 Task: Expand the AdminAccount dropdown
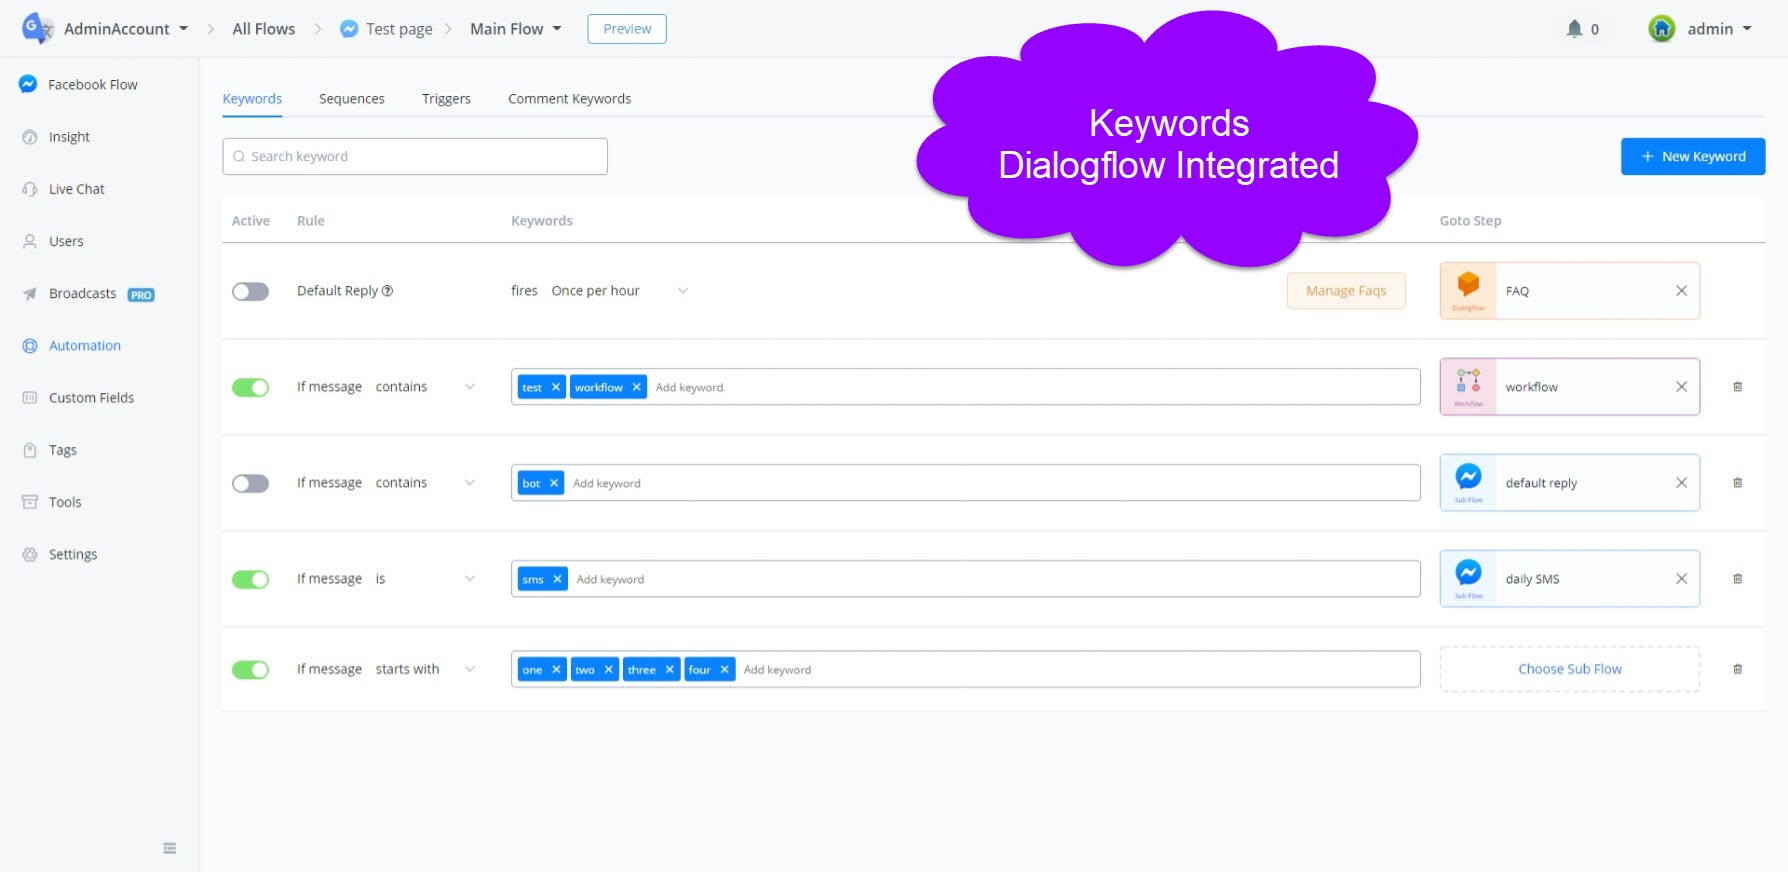pos(125,29)
